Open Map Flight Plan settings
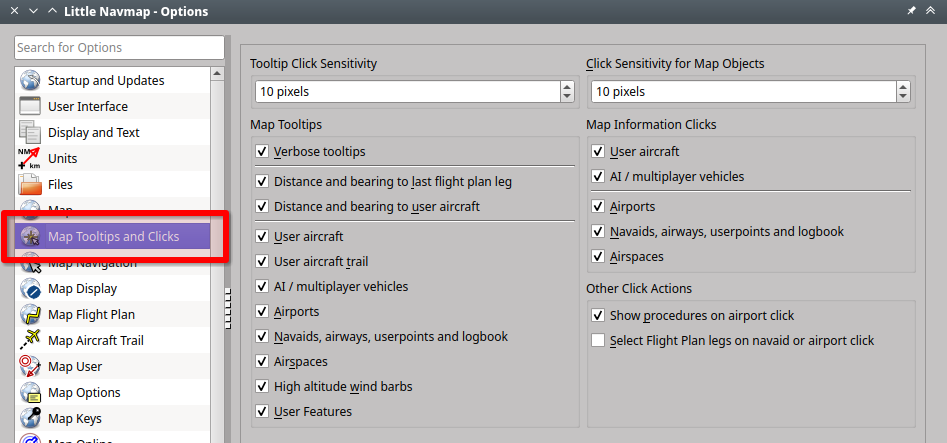The image size is (947, 443). (113, 315)
